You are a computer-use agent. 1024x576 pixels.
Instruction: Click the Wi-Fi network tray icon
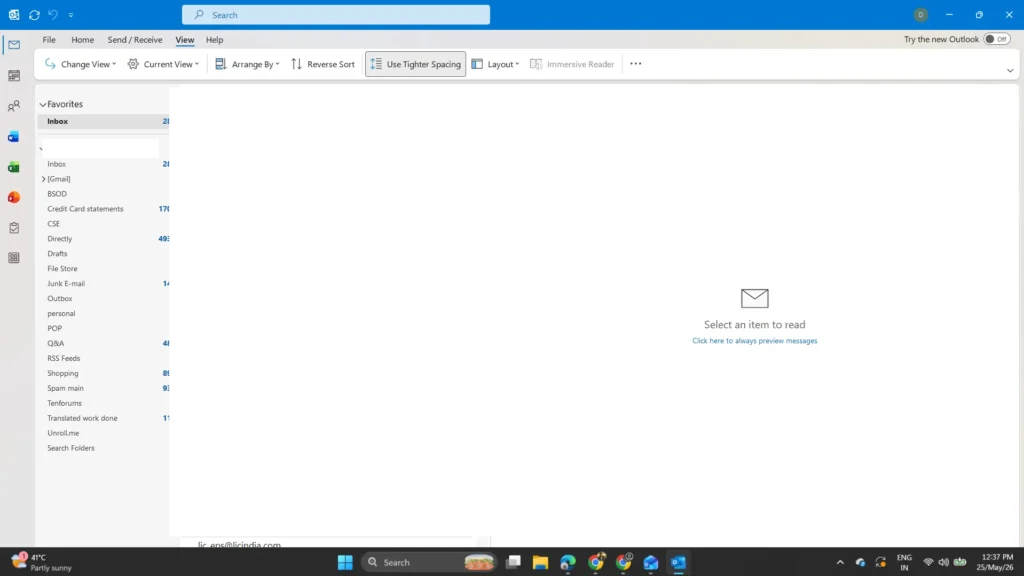[x=928, y=562]
